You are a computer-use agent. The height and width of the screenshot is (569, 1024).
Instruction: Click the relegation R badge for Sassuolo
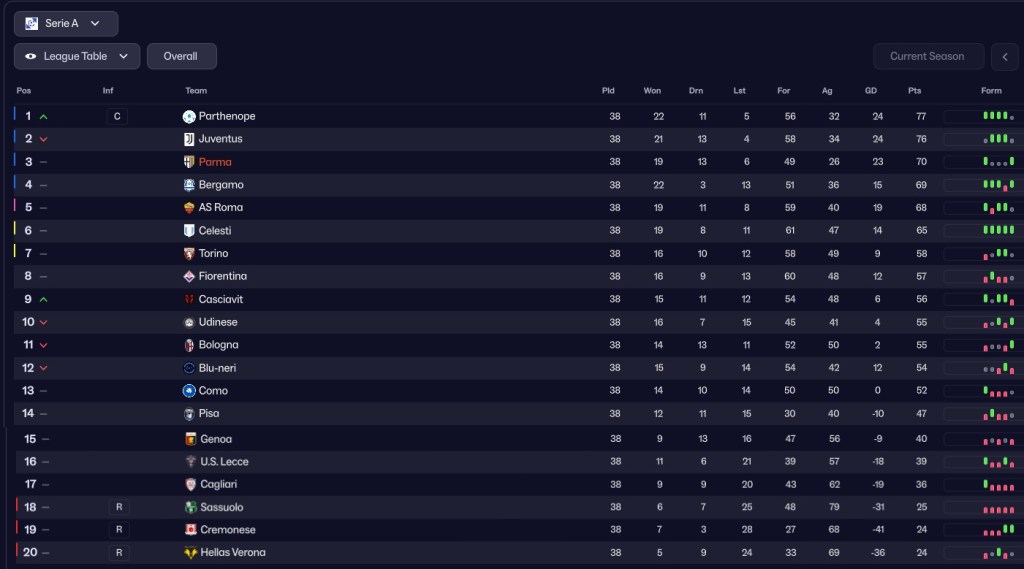point(119,508)
